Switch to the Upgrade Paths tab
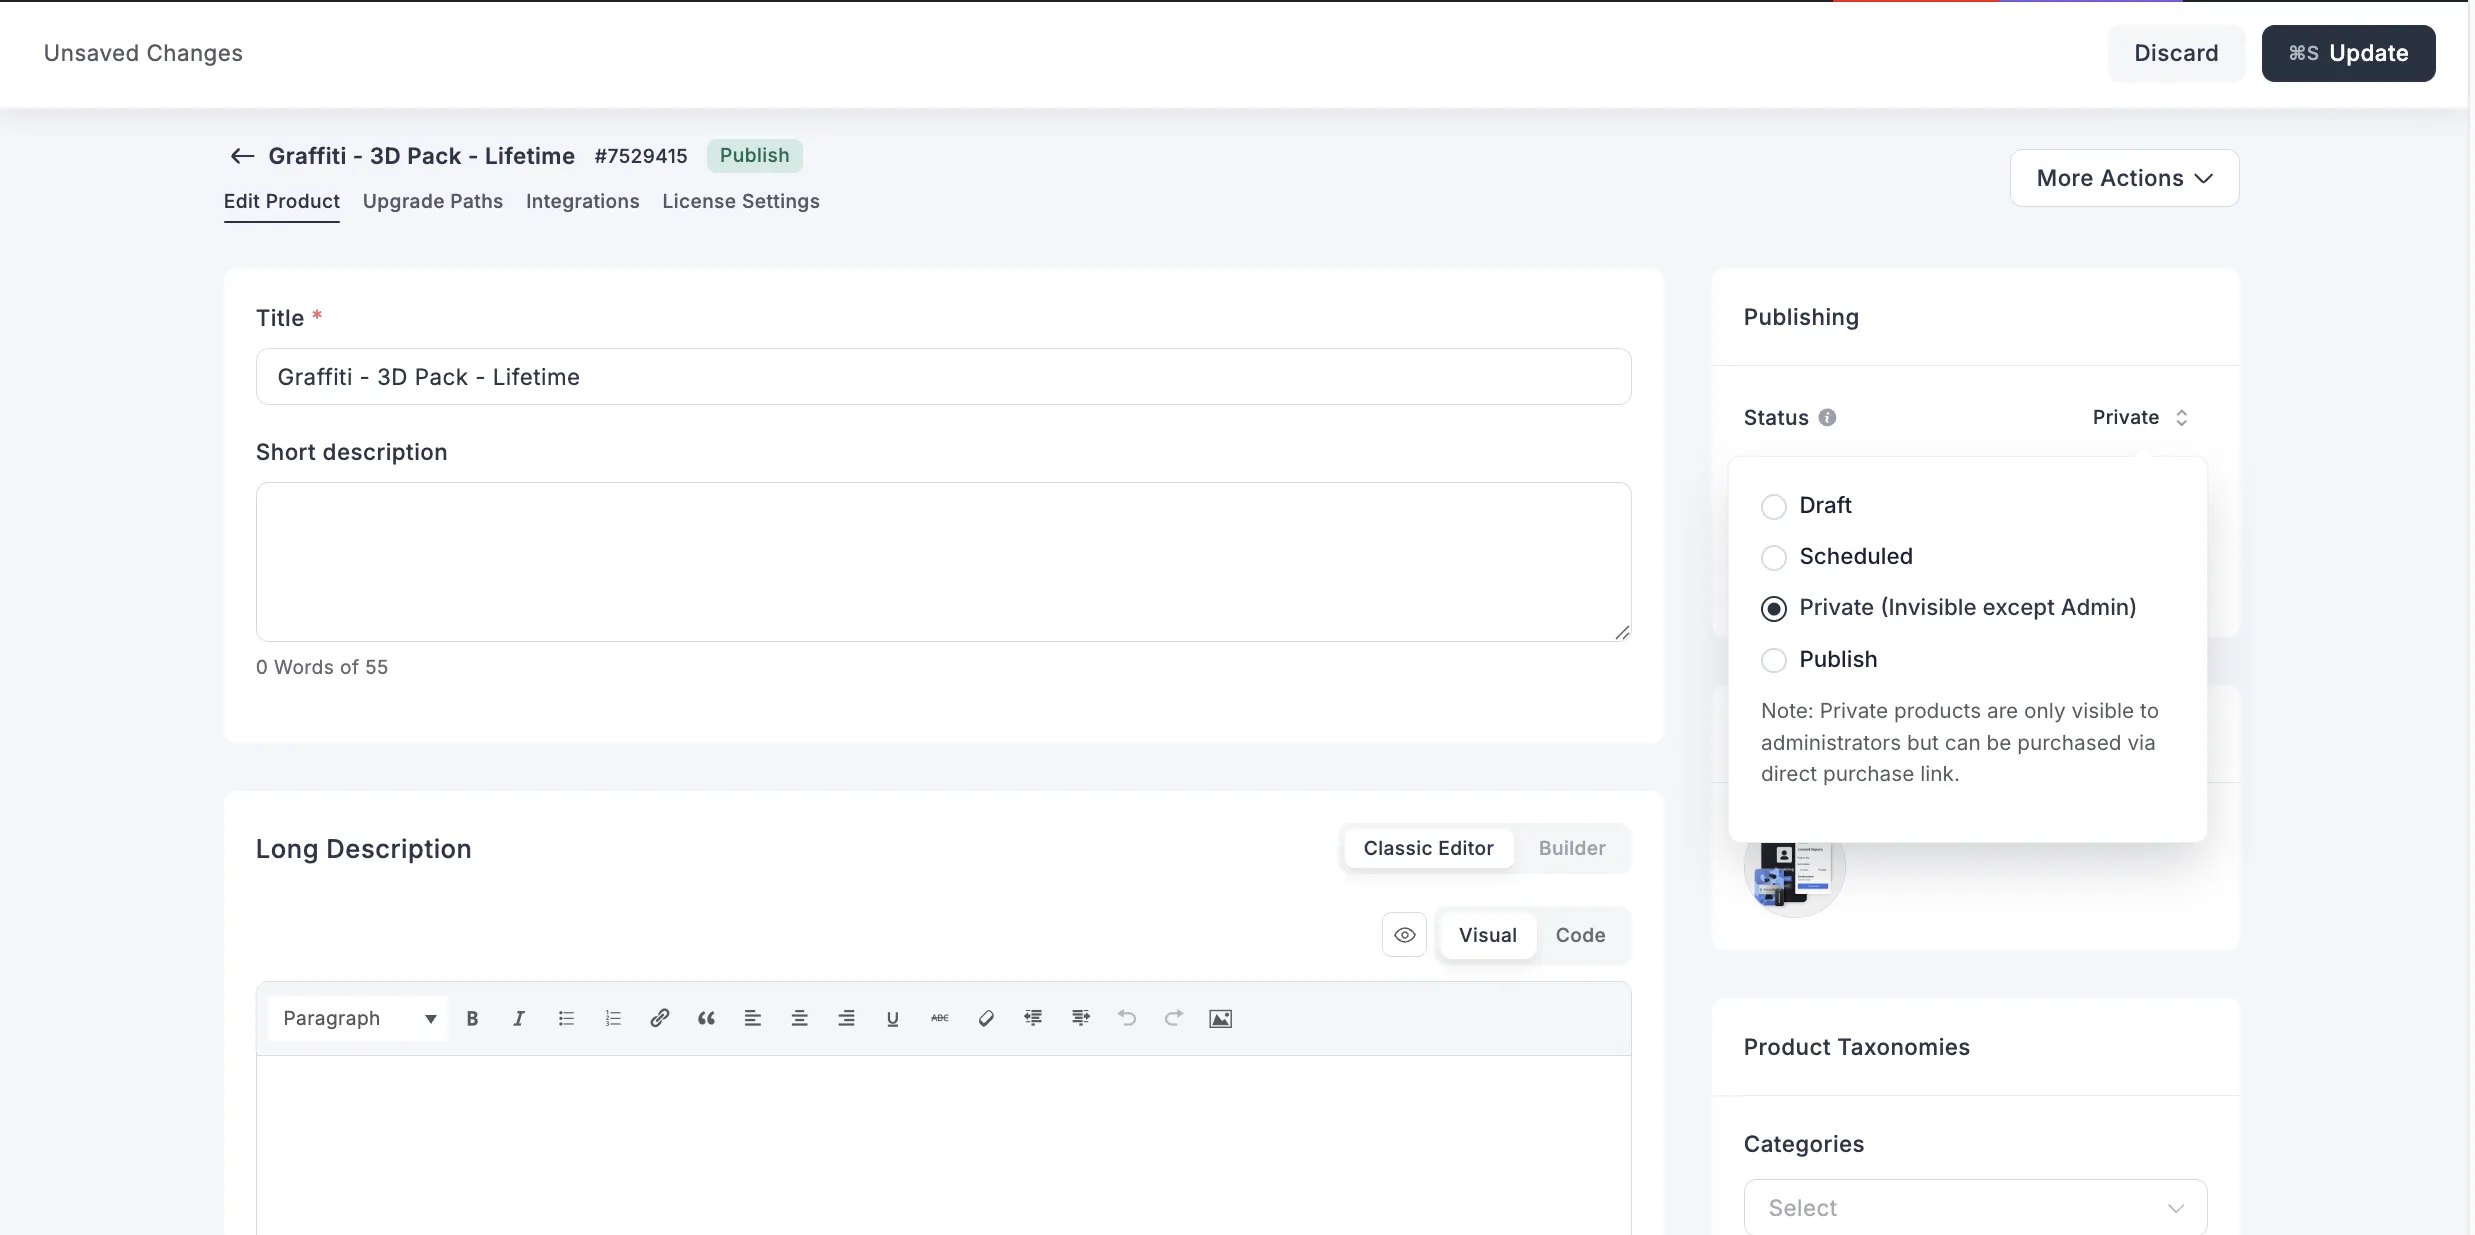2475x1235 pixels. [432, 201]
